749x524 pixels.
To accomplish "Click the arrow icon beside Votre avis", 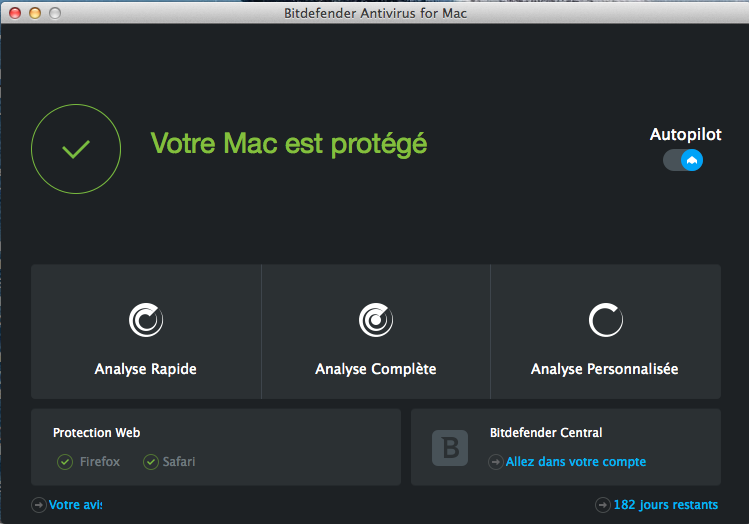I will 39,505.
